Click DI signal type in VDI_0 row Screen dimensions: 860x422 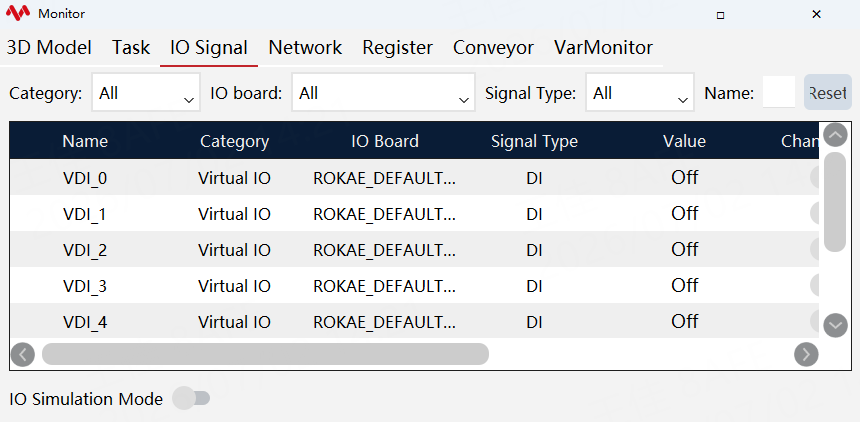click(534, 178)
